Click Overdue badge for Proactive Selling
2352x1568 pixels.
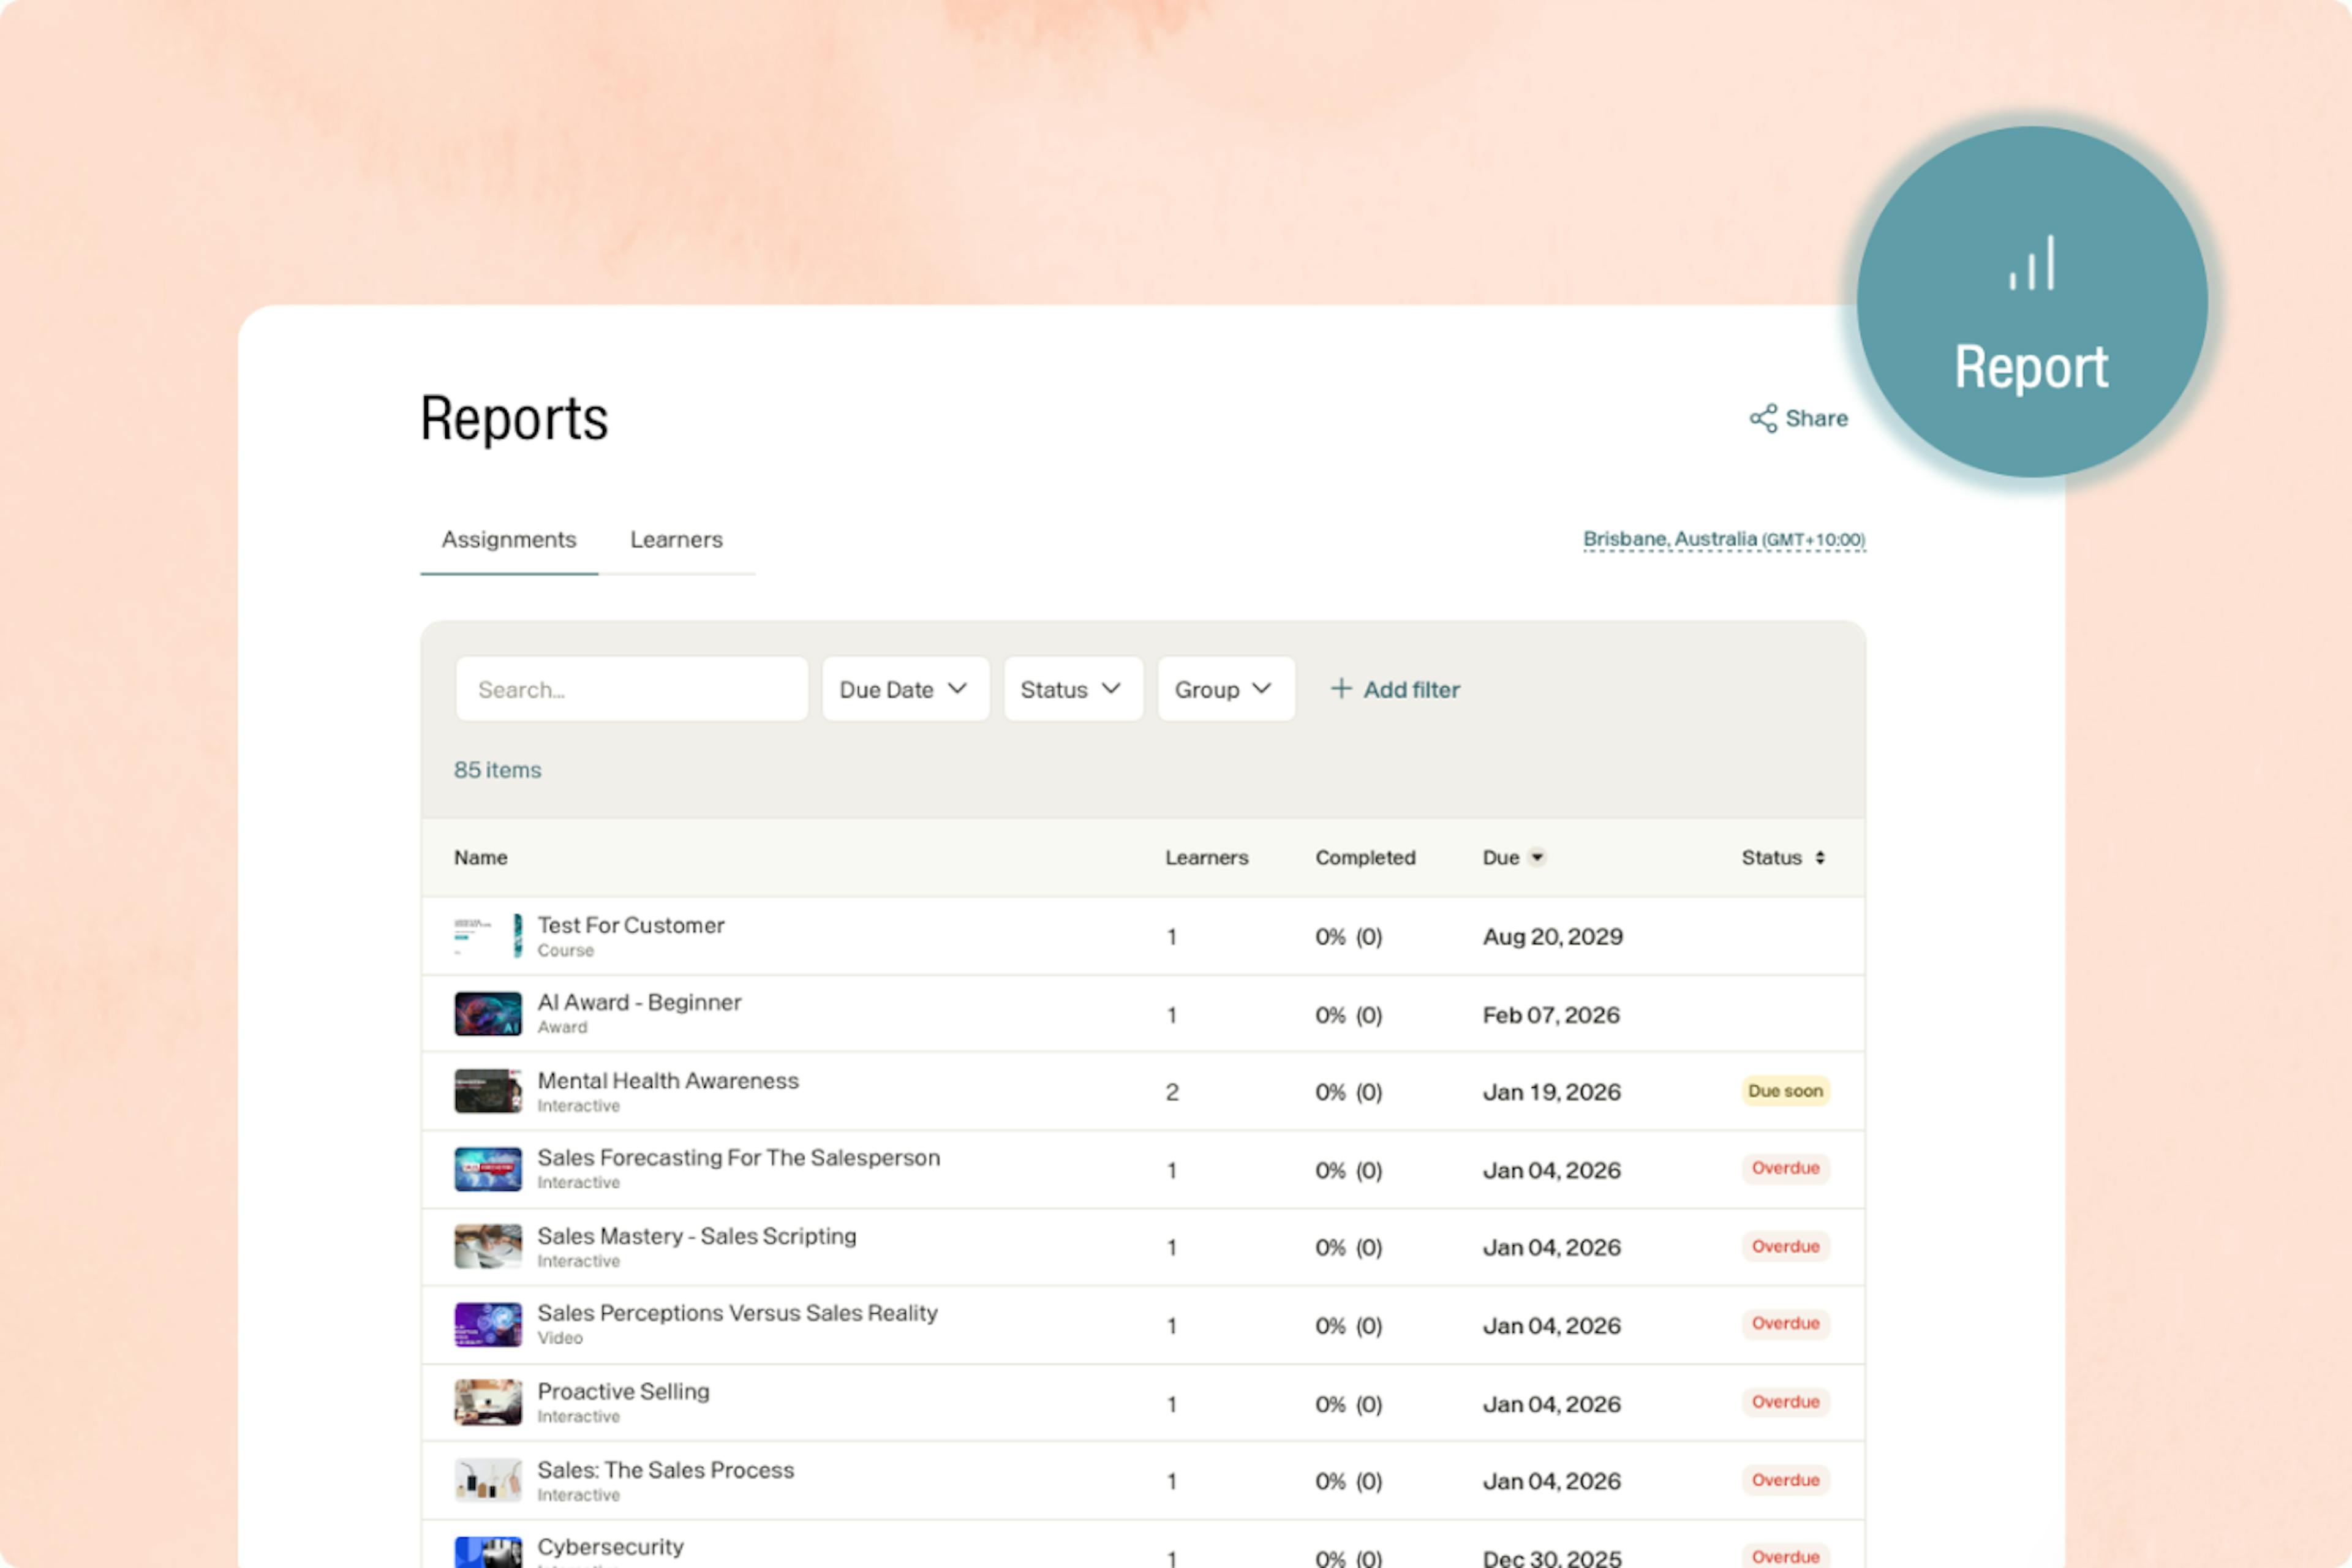1785,1402
